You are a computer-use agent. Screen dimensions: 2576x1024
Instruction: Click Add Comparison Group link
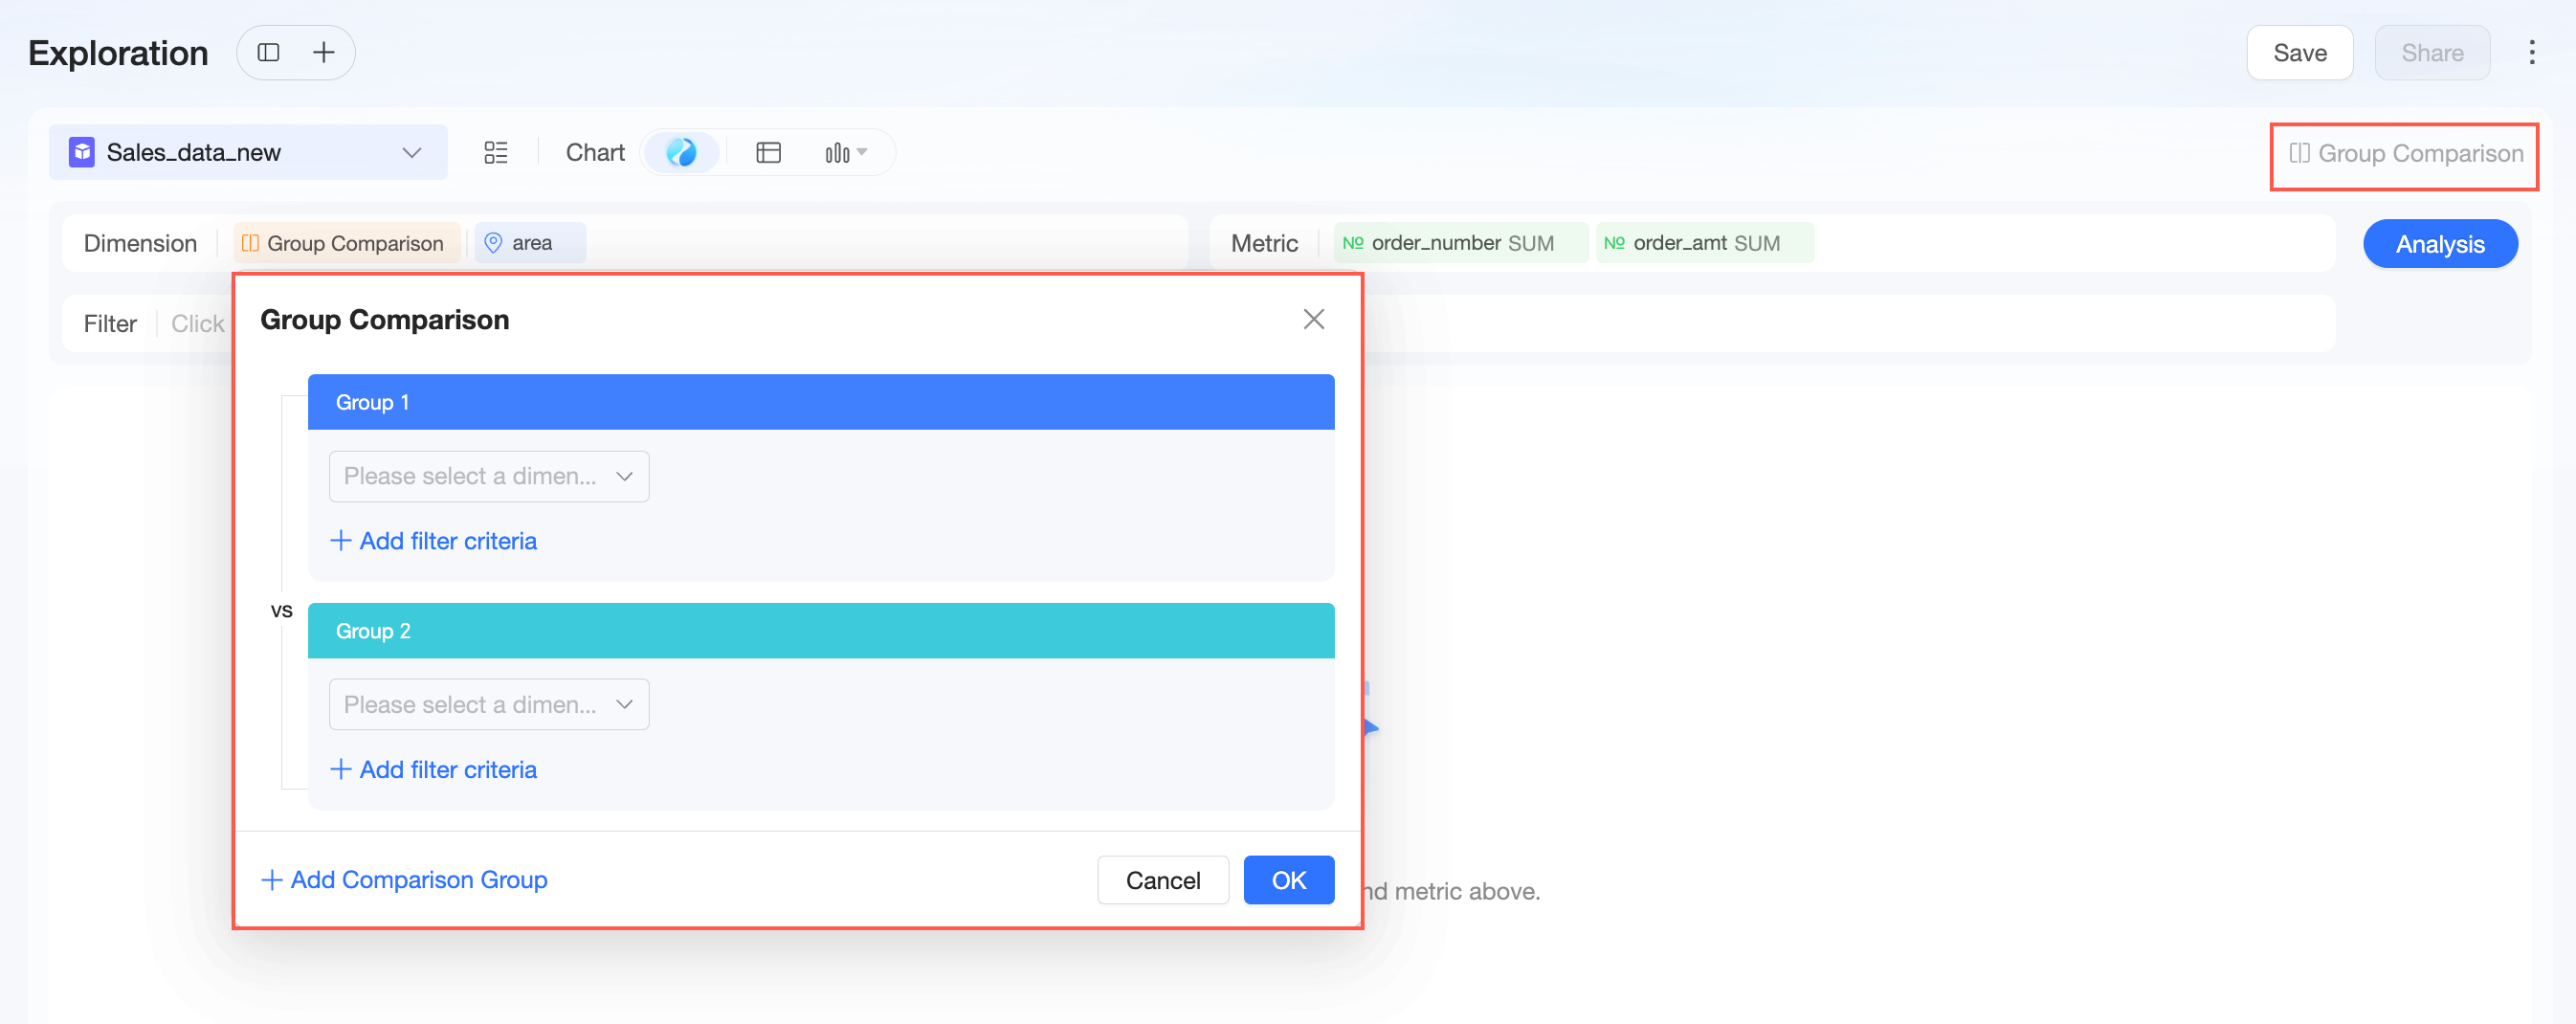click(x=404, y=880)
